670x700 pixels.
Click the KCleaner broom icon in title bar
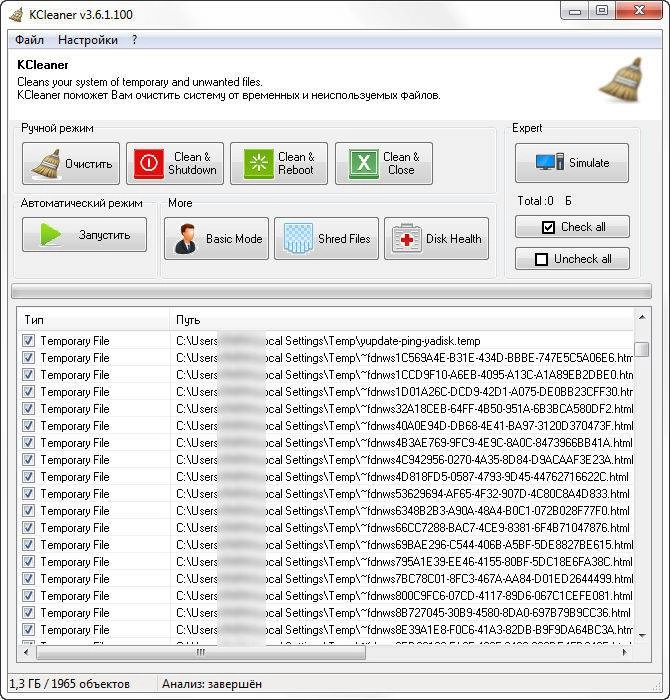(x=16, y=14)
